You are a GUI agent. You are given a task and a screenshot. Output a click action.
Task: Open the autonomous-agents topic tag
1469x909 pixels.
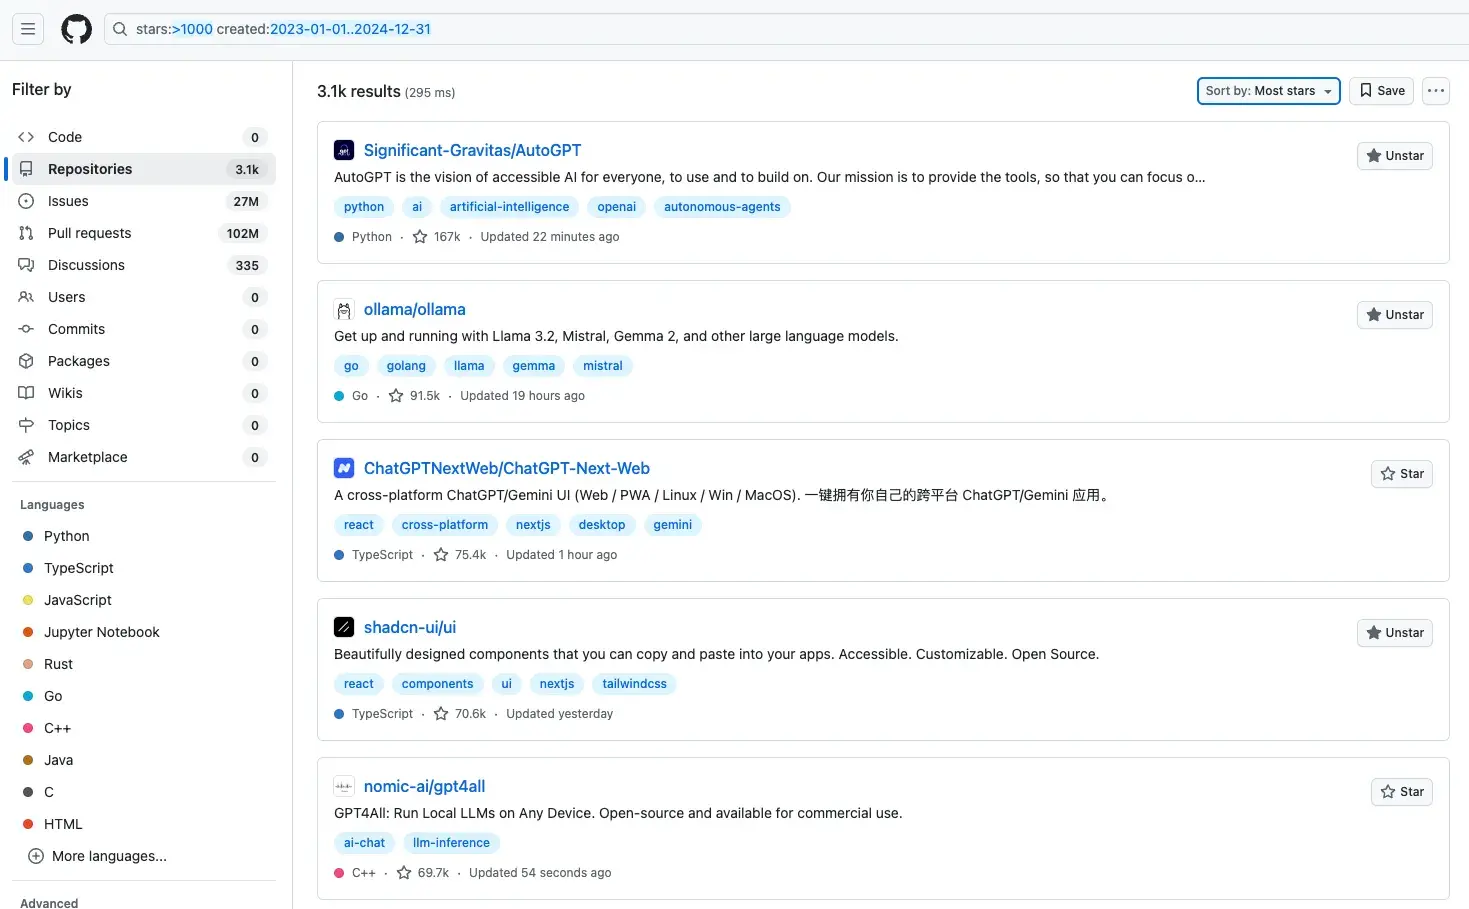click(x=722, y=207)
